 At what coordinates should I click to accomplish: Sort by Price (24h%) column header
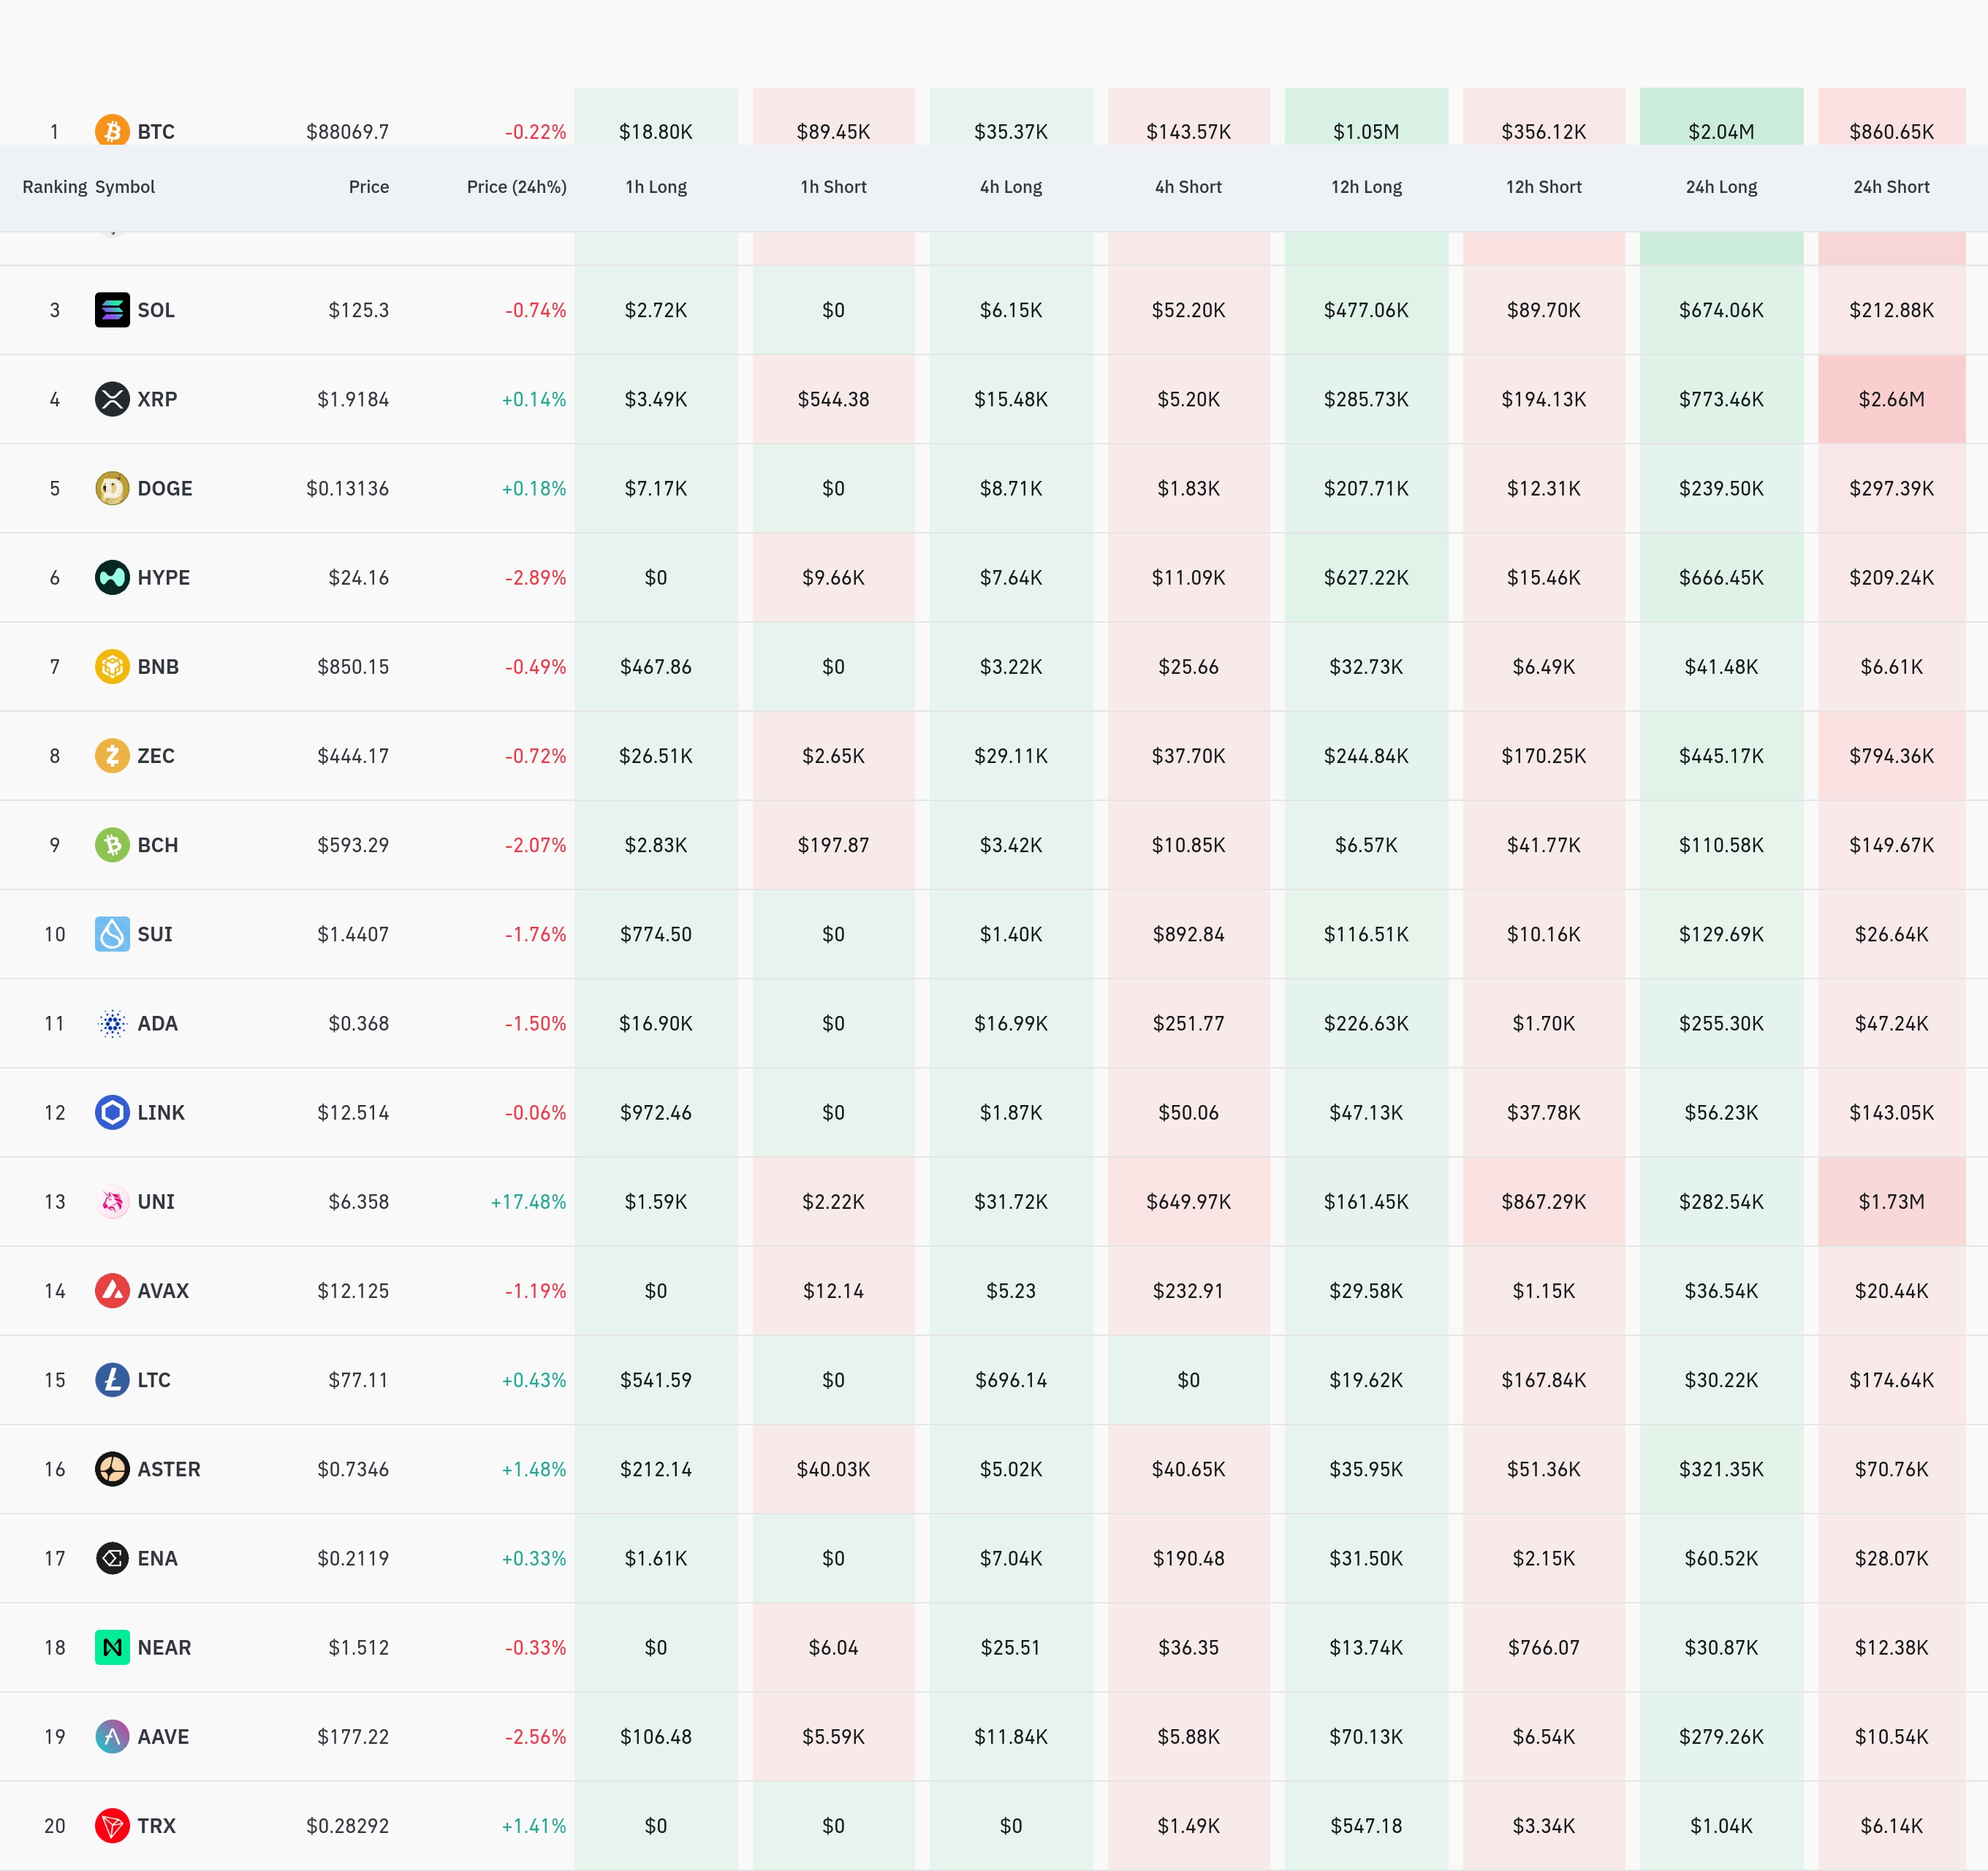point(516,187)
